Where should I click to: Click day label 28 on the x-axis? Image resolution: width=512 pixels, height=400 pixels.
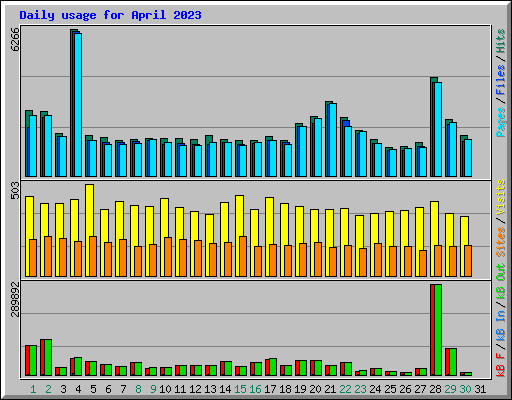click(x=435, y=389)
